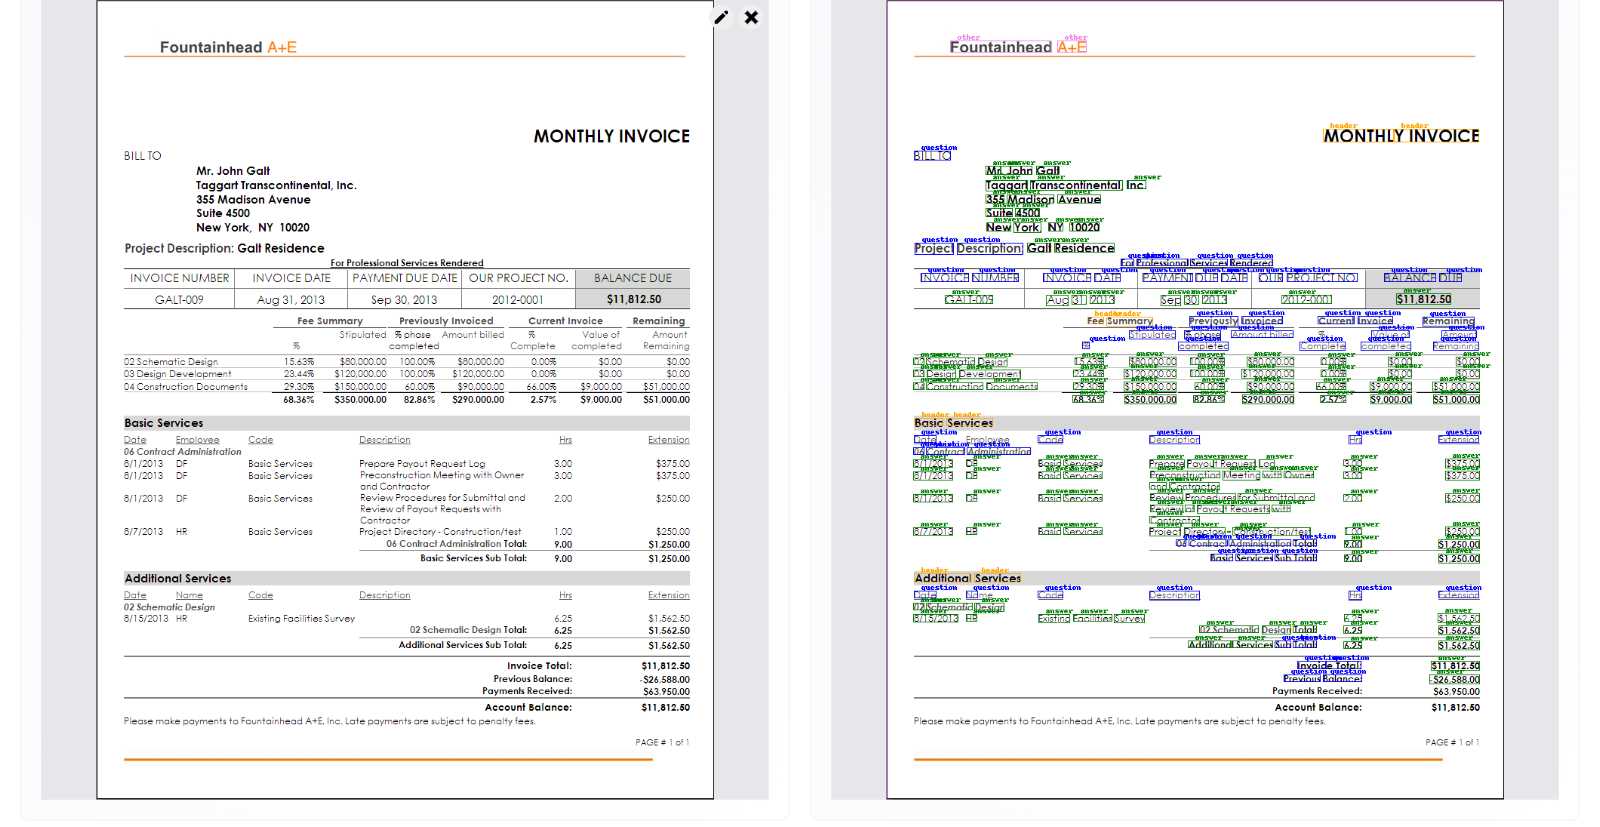This screenshot has height=827, width=1600.
Task: Open the left invoice page thumbnail
Action: [x=405, y=399]
